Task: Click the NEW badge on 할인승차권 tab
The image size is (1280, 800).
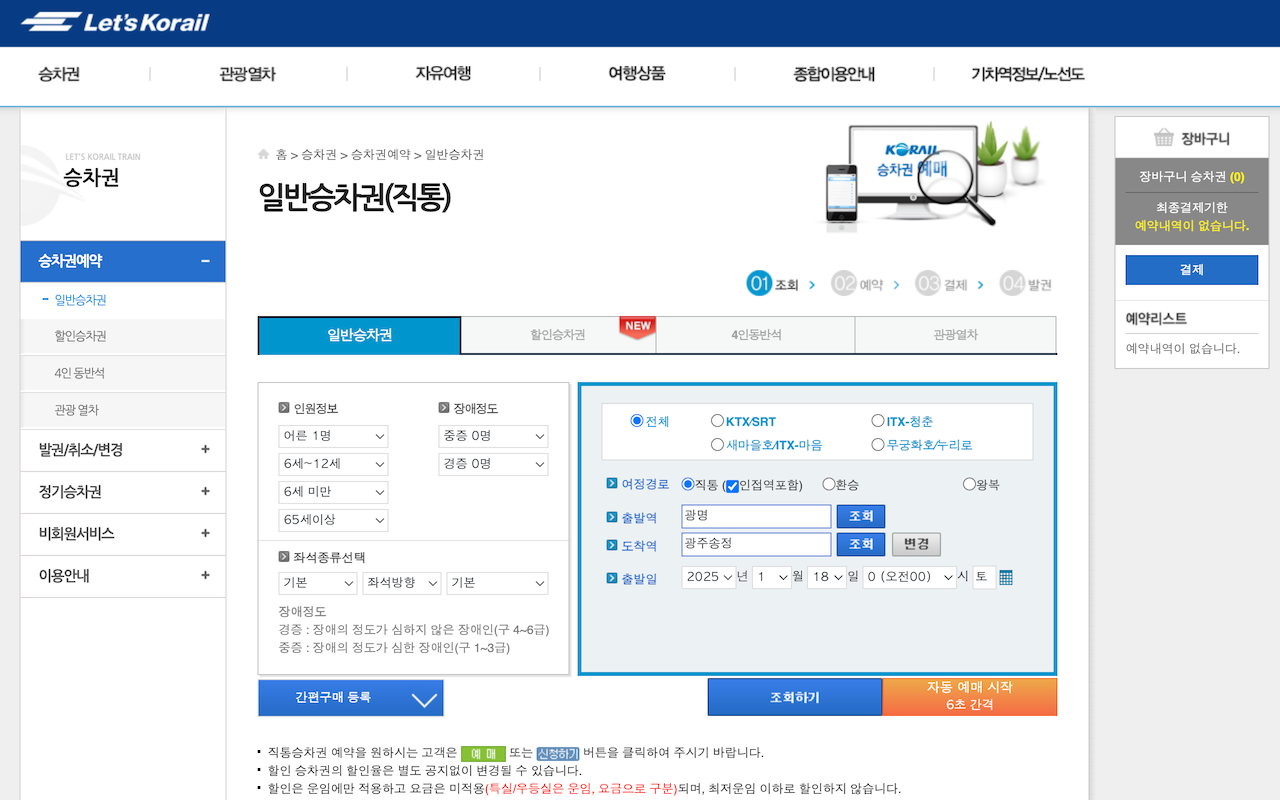Action: point(636,325)
